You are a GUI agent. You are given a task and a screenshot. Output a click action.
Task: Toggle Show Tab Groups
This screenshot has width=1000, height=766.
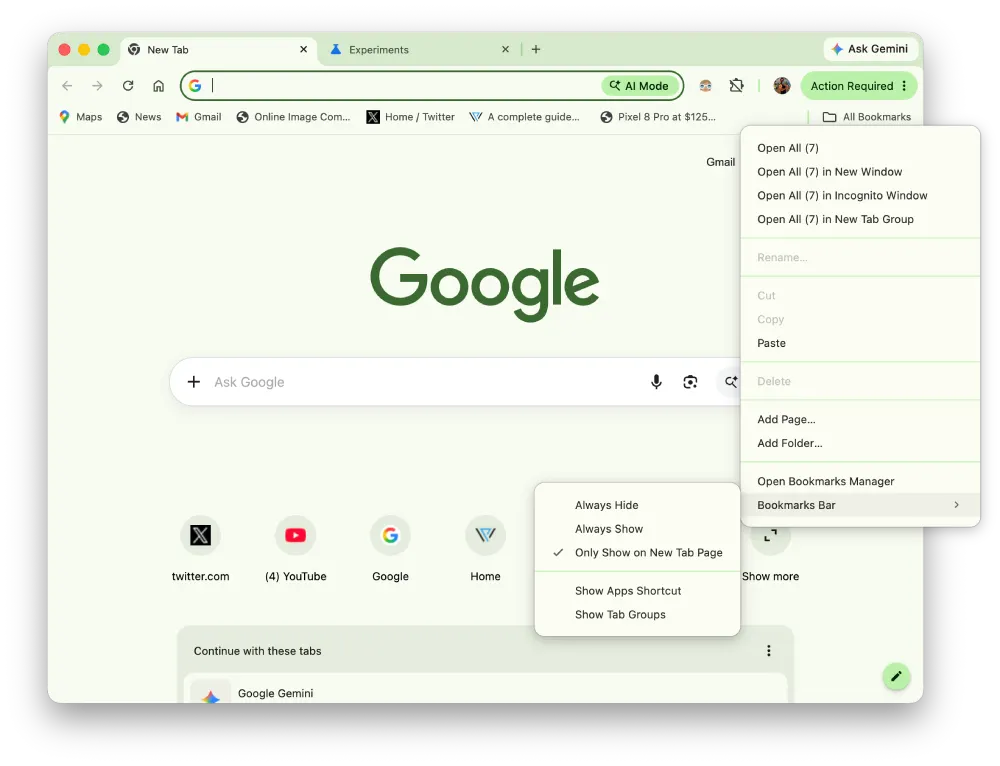coord(637,614)
